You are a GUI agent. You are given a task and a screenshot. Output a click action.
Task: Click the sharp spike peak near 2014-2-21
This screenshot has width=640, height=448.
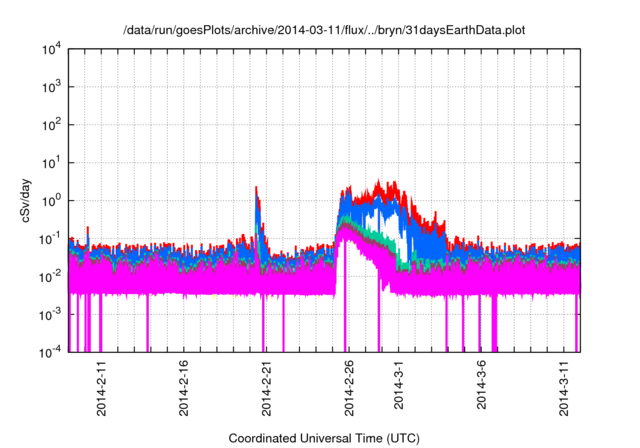pos(257,188)
